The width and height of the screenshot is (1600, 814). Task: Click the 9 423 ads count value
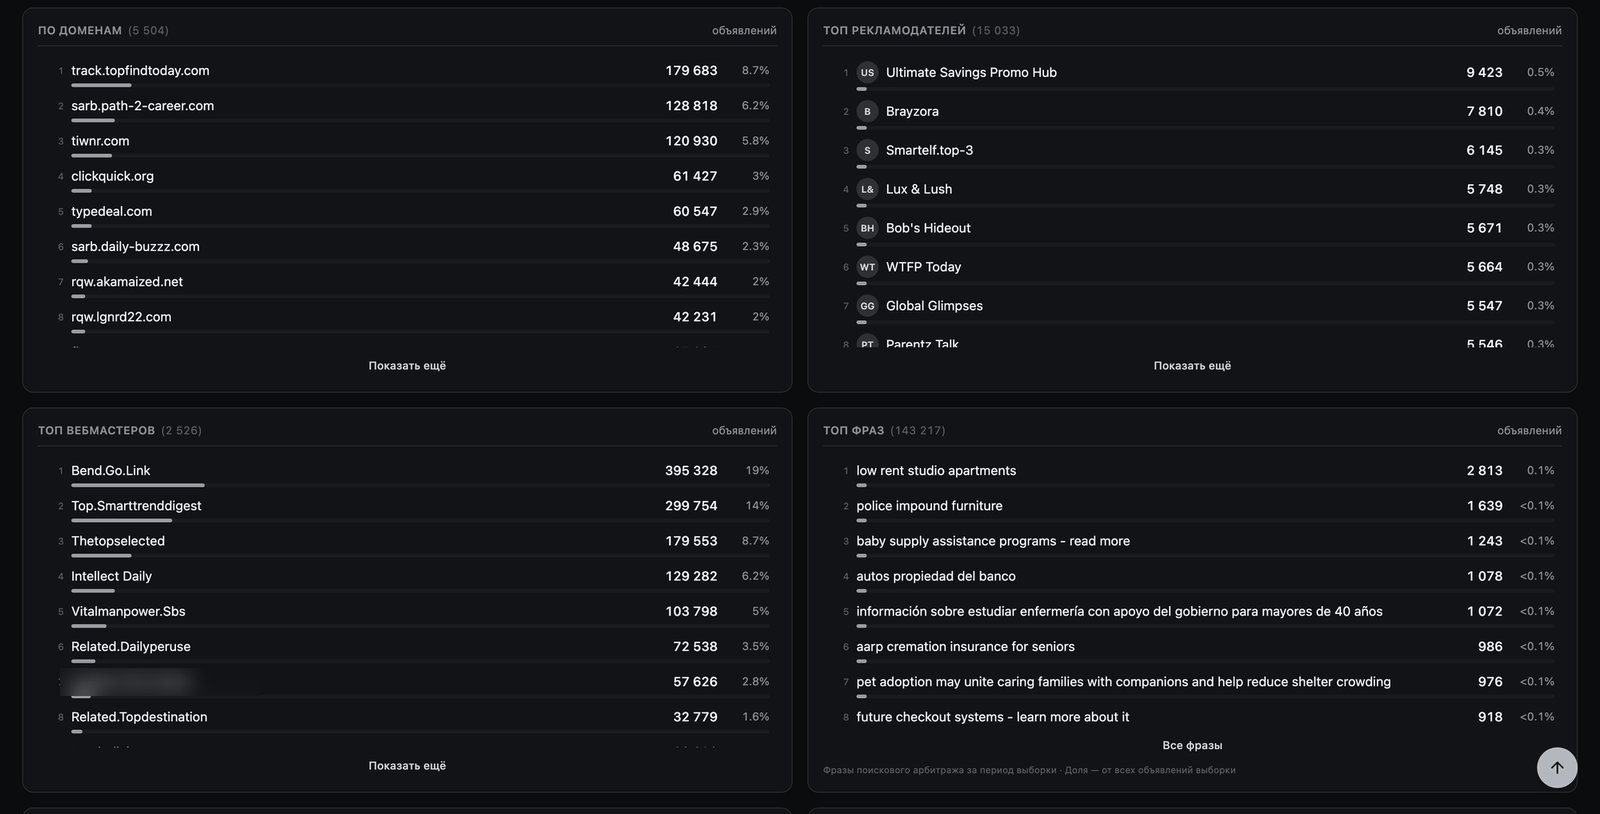(1484, 72)
